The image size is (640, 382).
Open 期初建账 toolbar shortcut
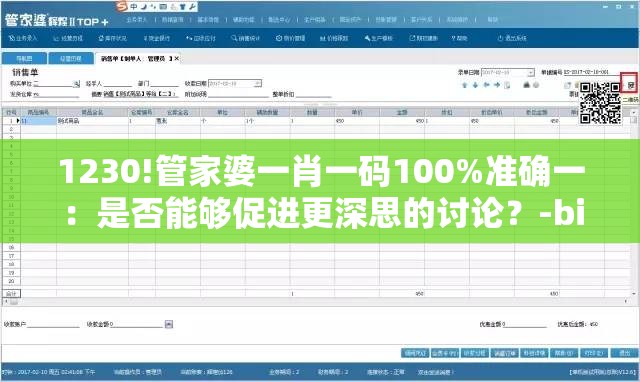[424, 38]
